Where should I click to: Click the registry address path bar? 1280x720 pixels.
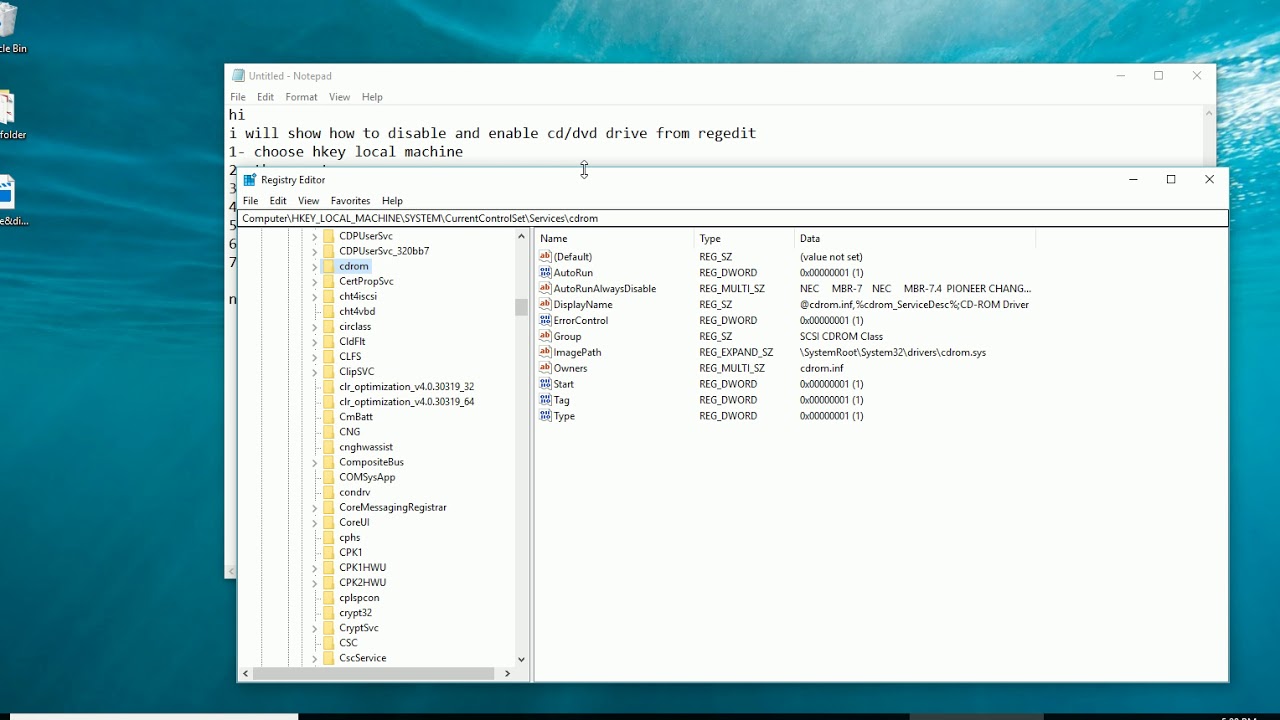(x=733, y=218)
